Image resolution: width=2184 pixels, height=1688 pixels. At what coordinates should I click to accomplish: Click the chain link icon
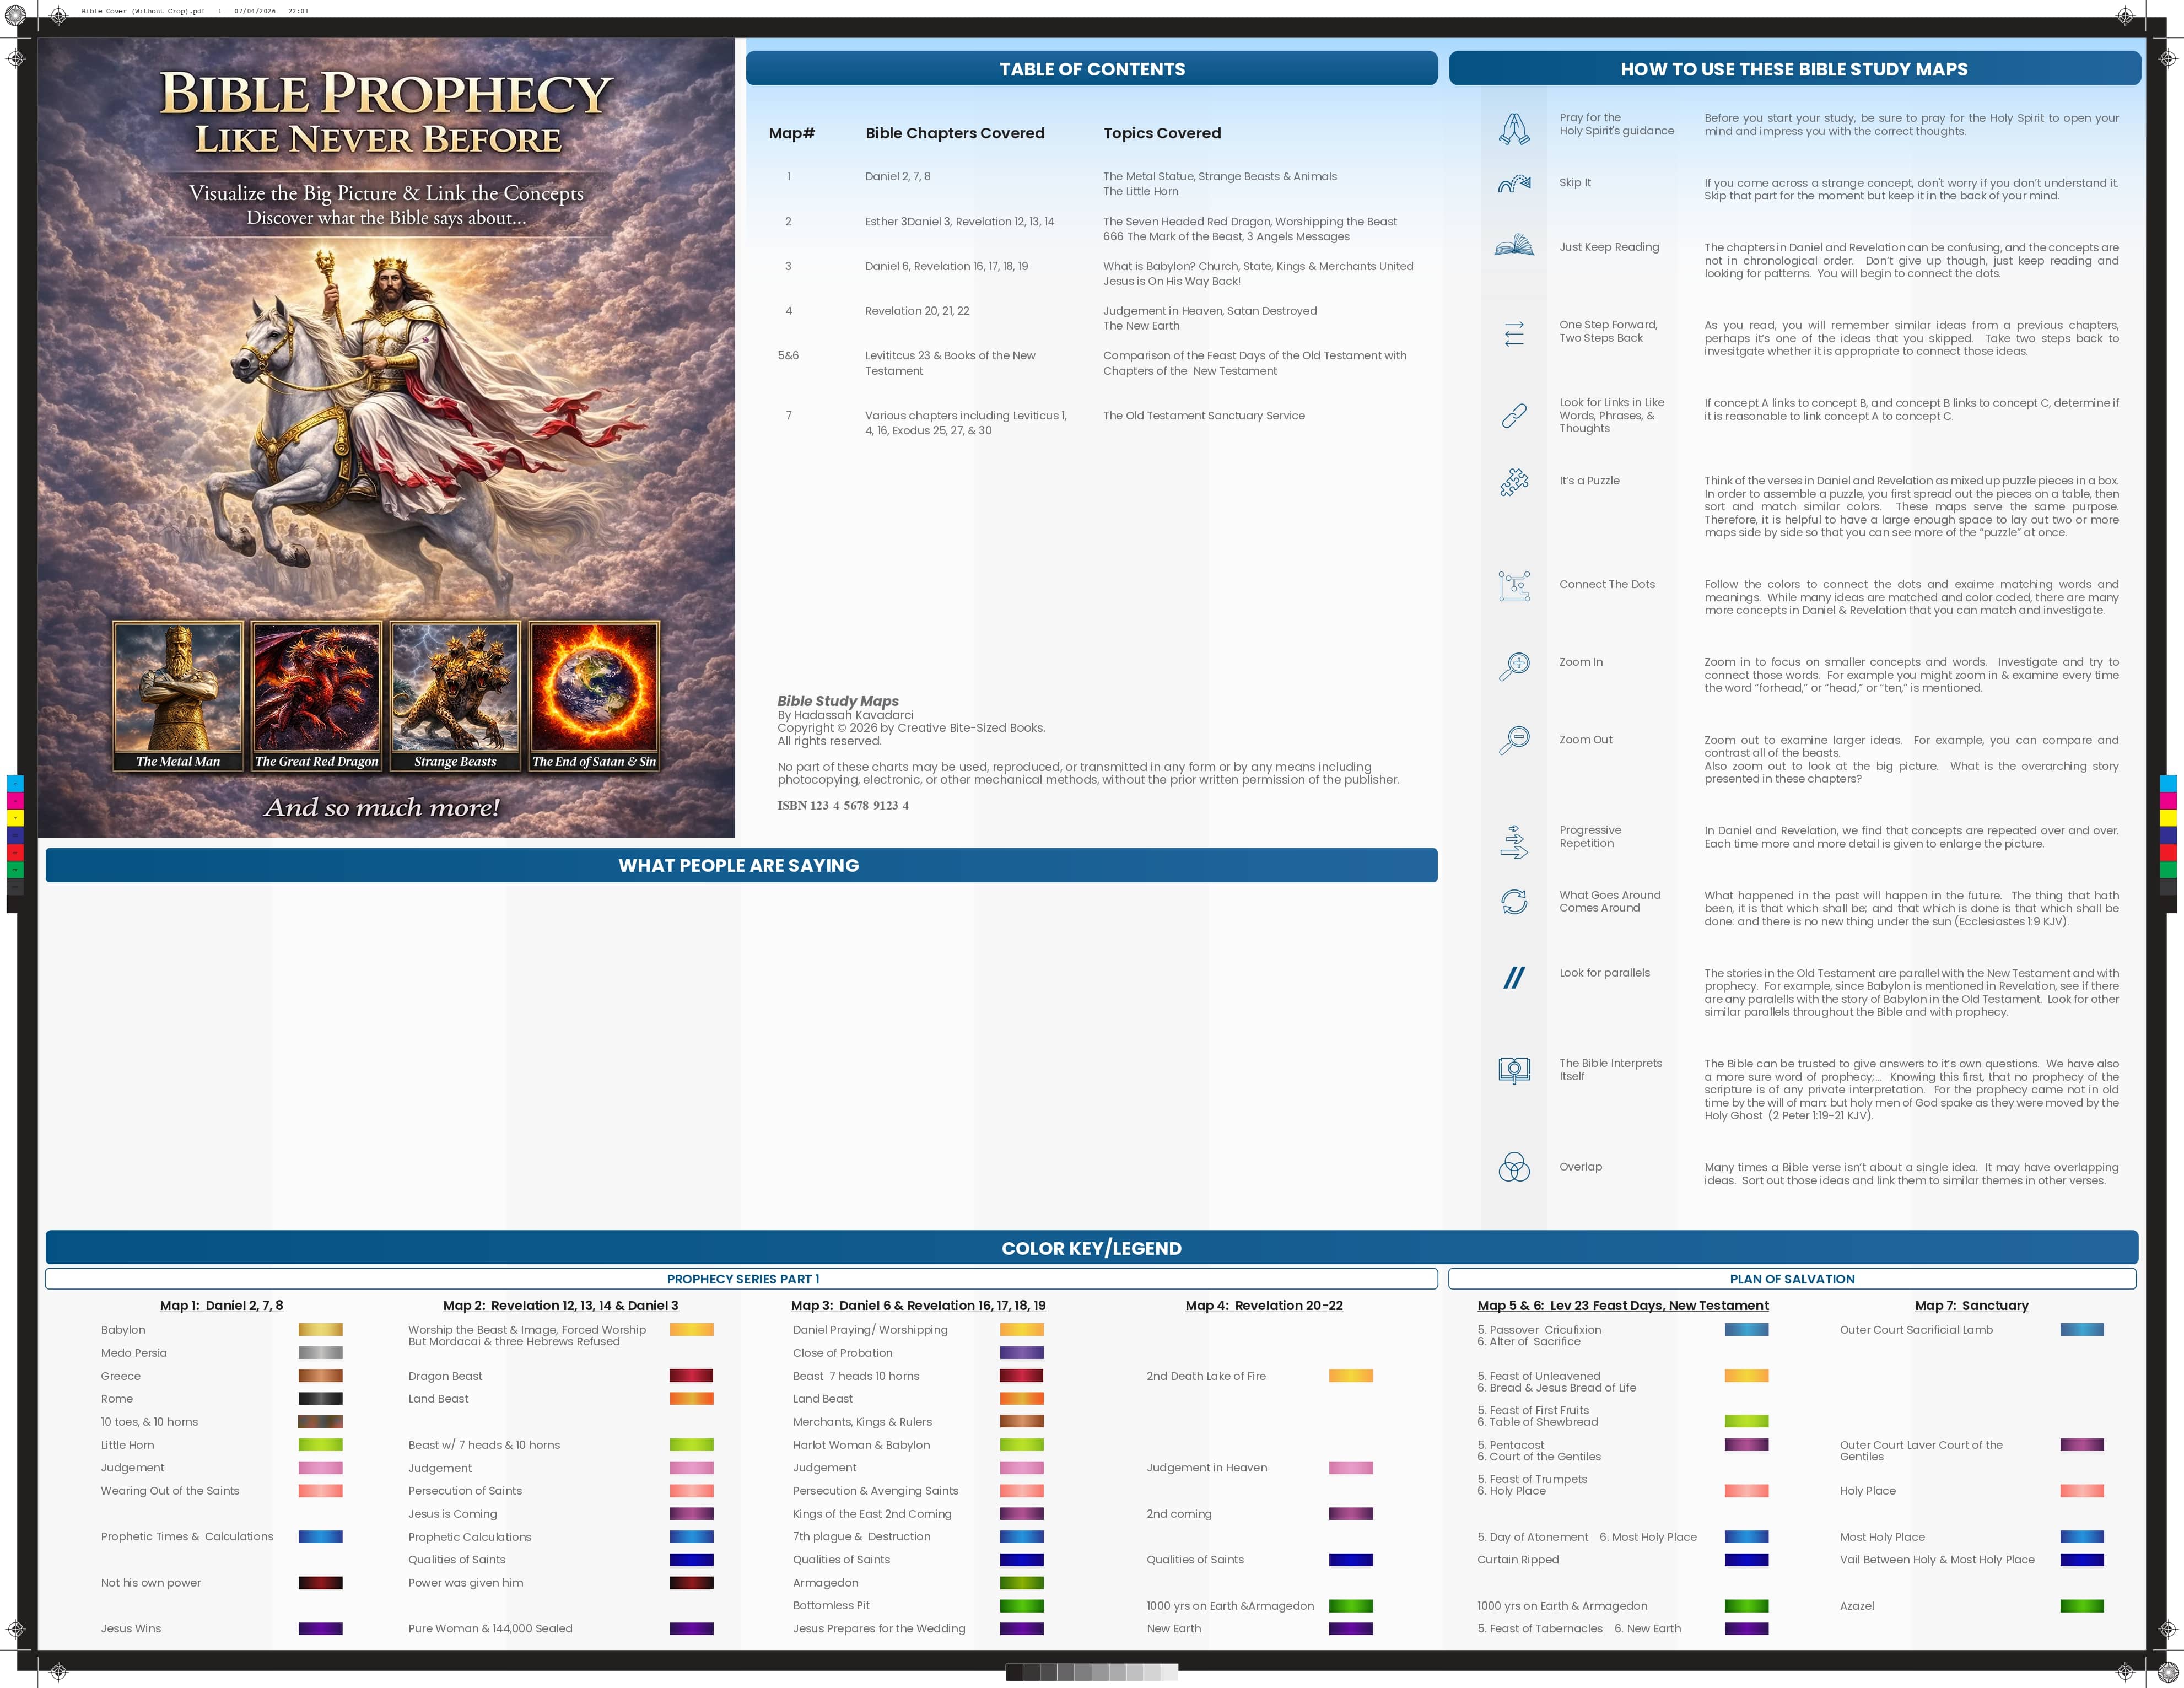point(1514,415)
